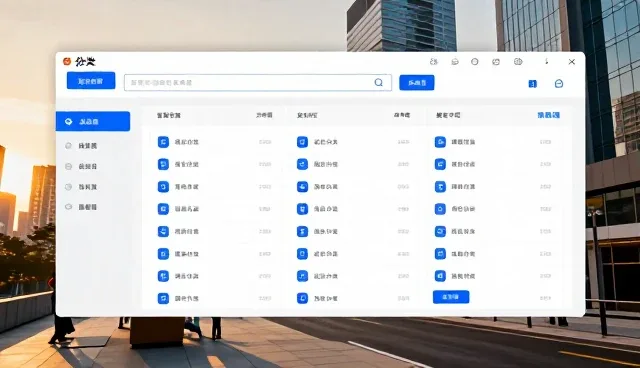640x368 pixels.
Task: Click the blue icon in the last row, middle column
Action: [x=302, y=298]
